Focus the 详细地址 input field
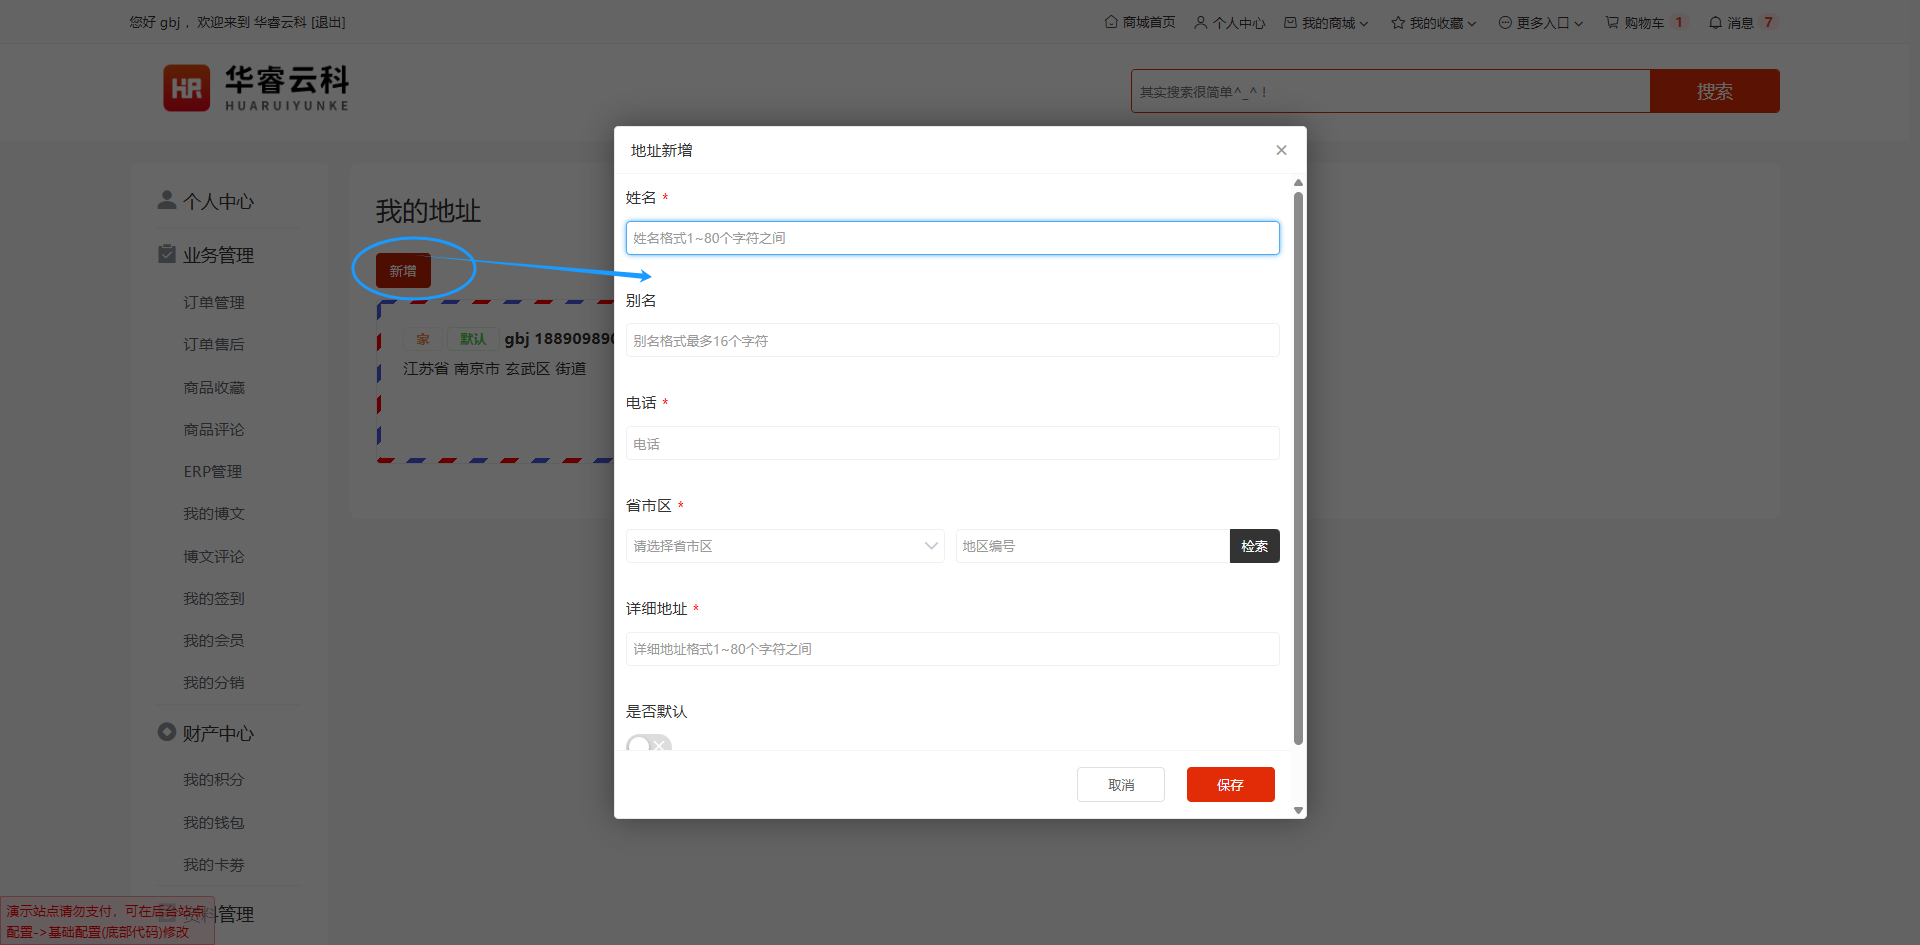Image resolution: width=1920 pixels, height=945 pixels. point(952,649)
